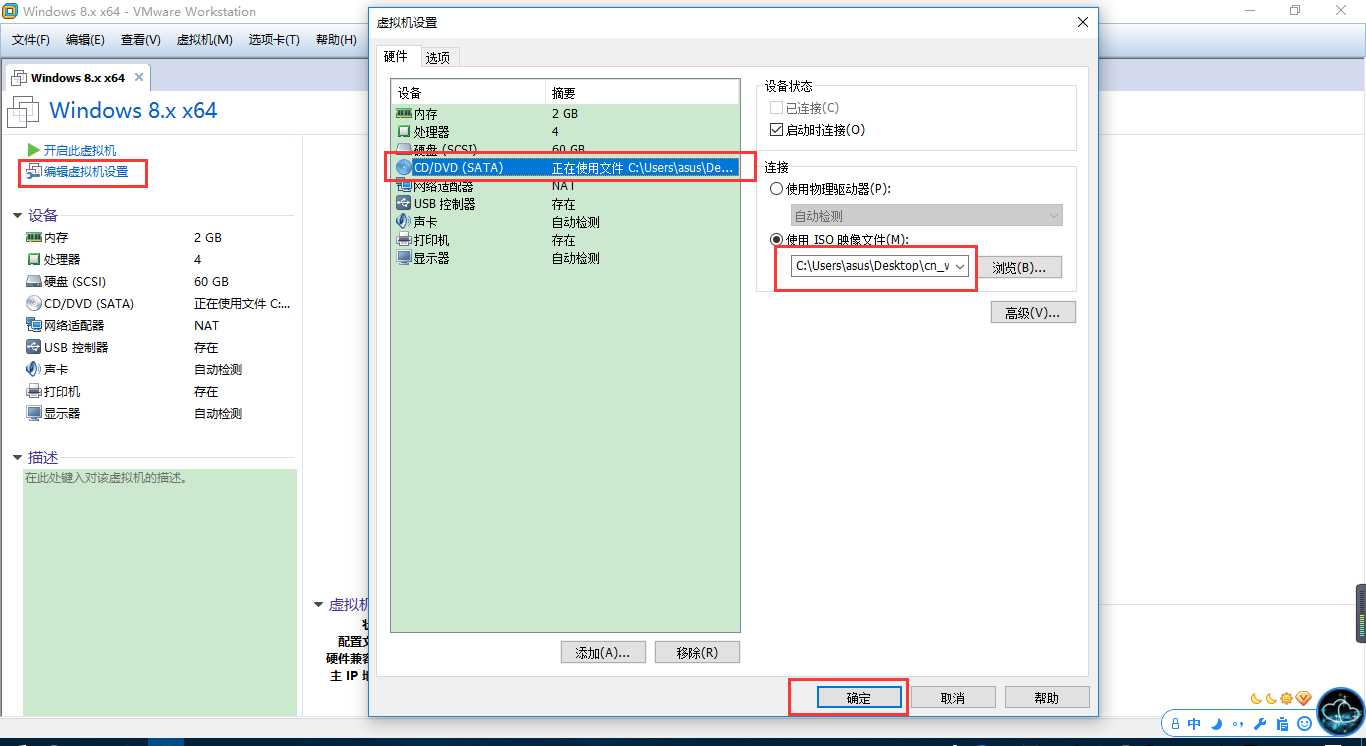The image size is (1366, 746).
Task: Click the network adapter icon in main window
Action: pyautogui.click(x=34, y=325)
